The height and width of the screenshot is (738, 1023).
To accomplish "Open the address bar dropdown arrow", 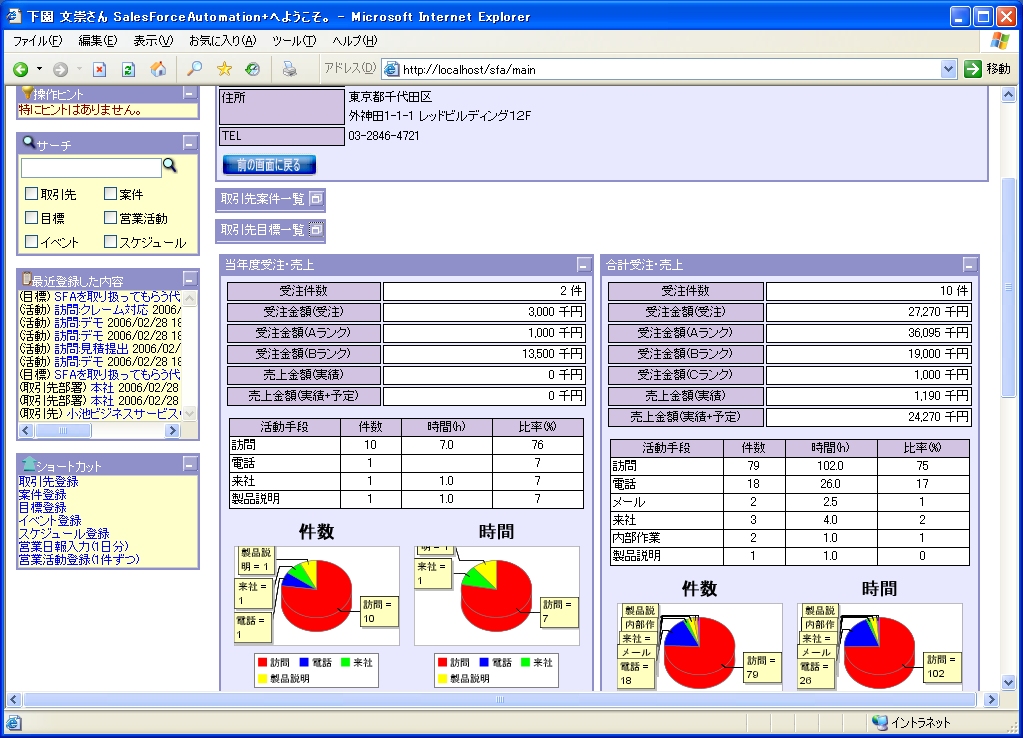I will pos(948,69).
